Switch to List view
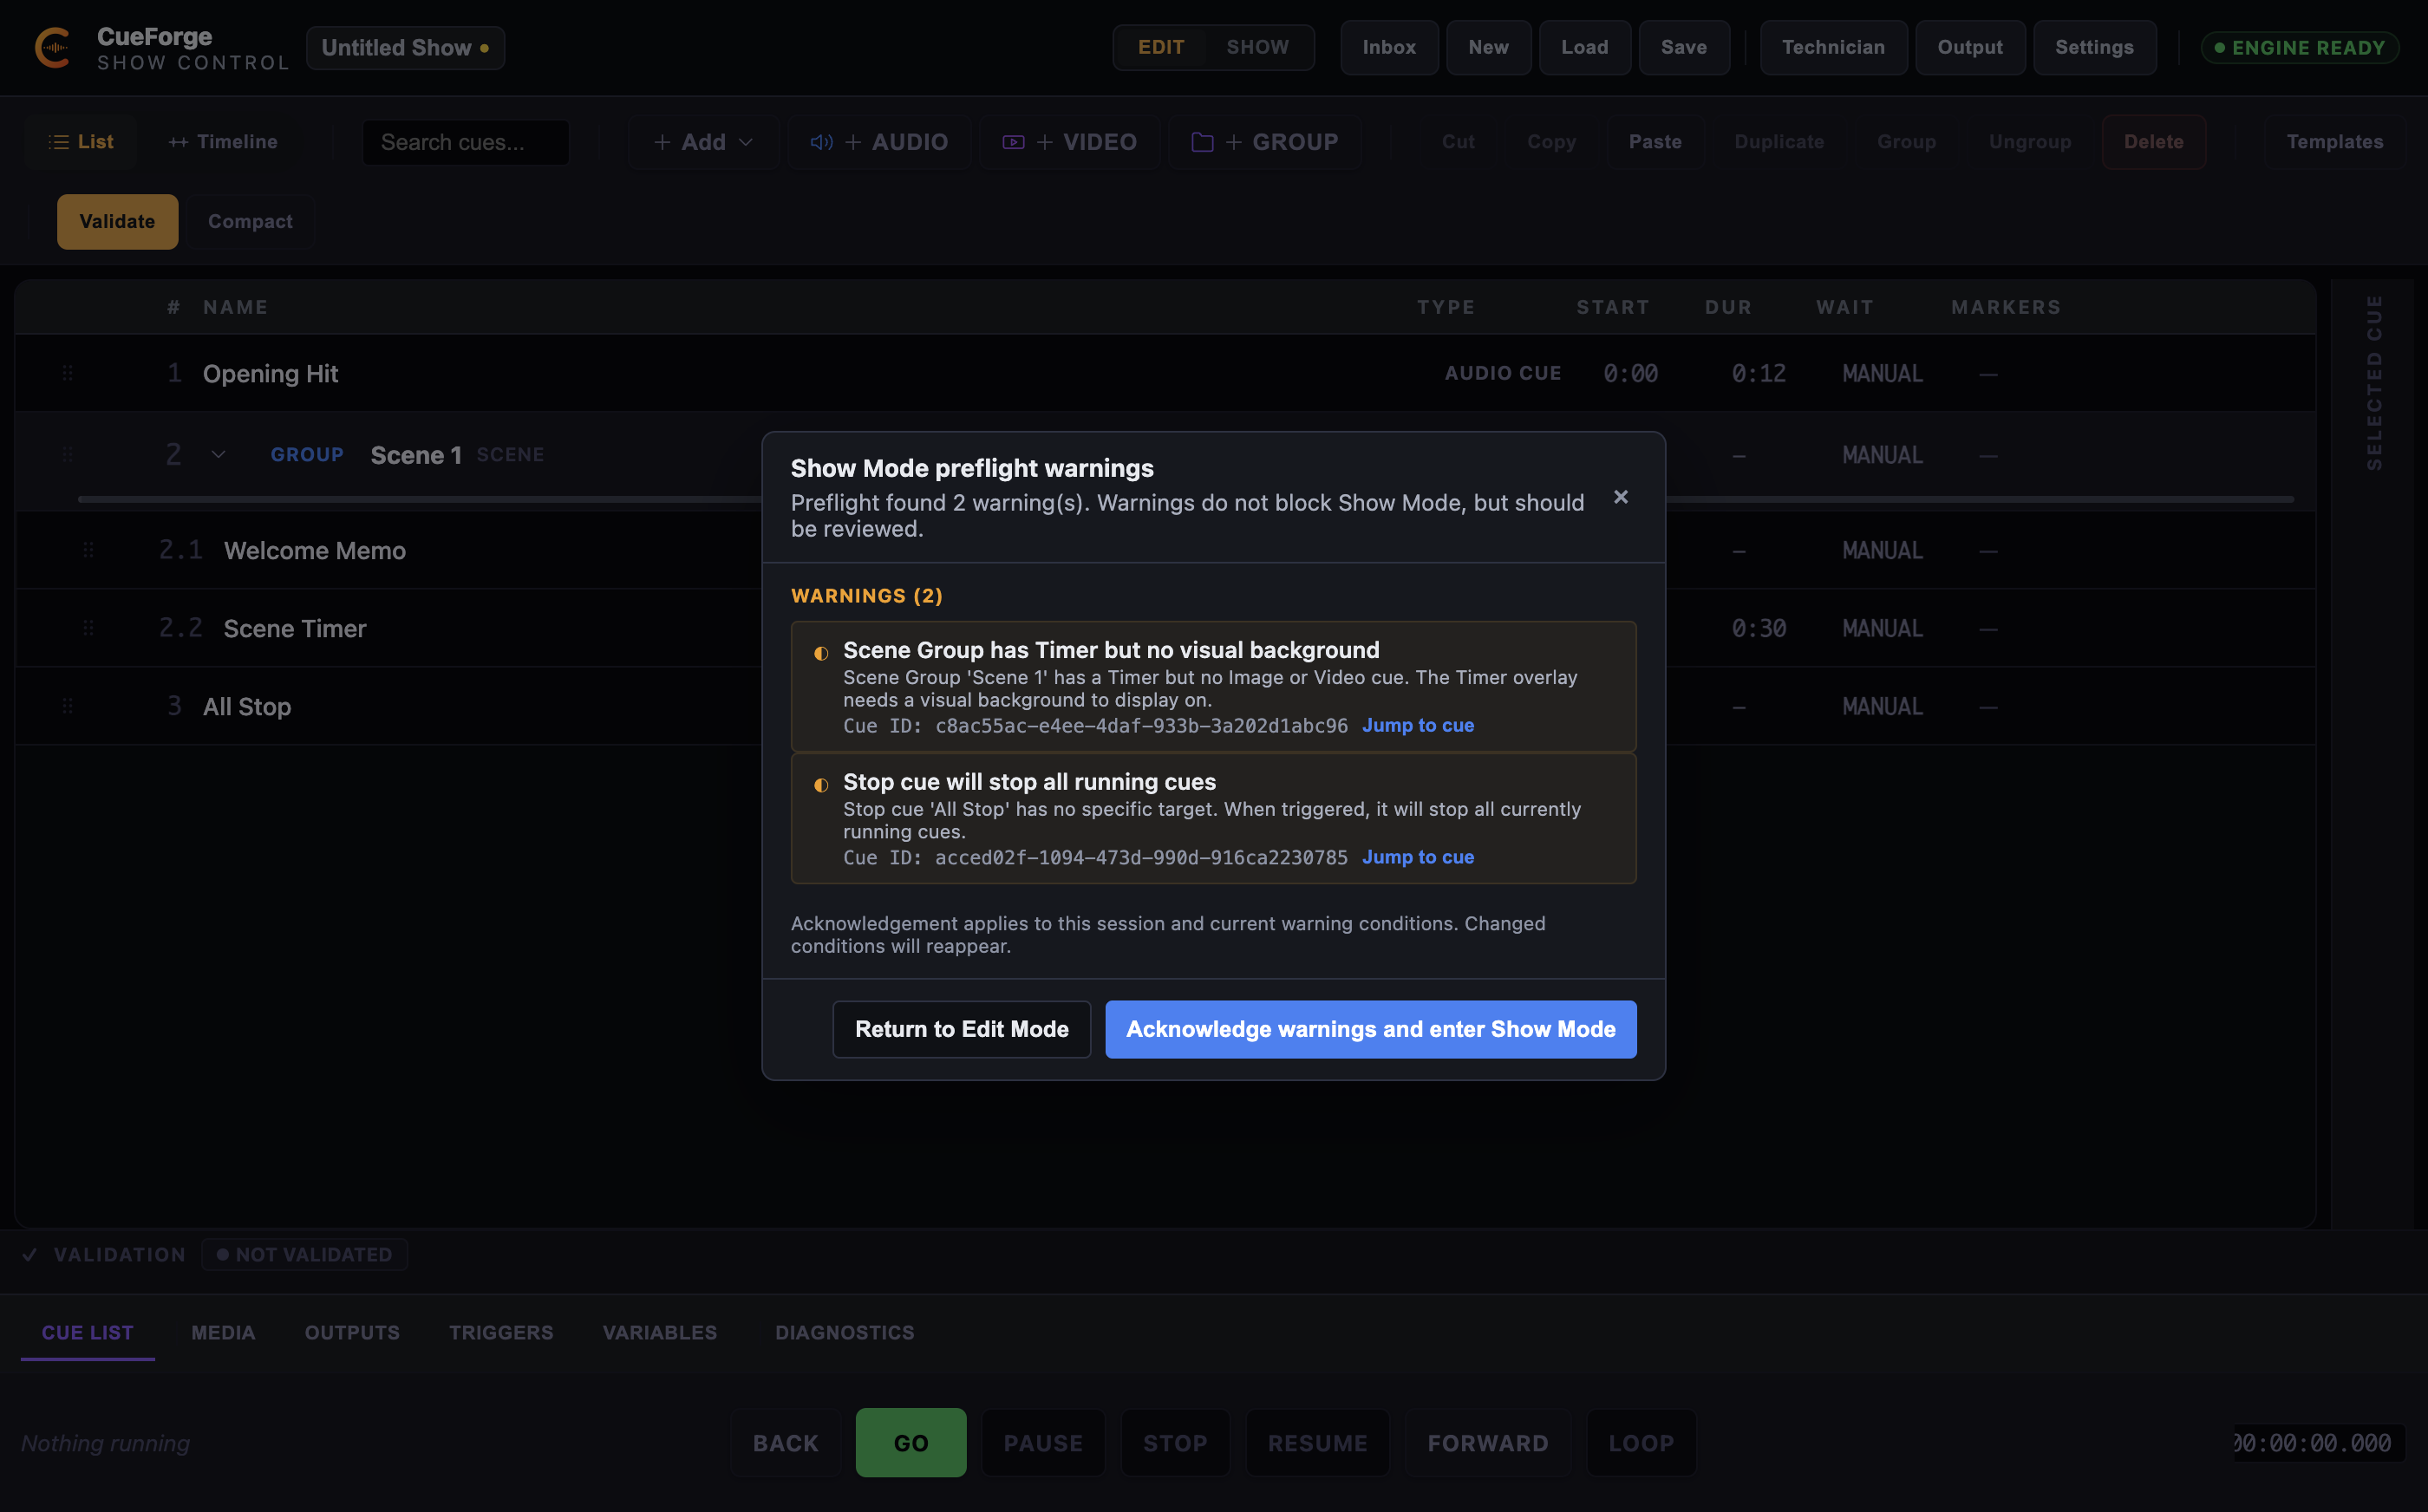Screen dimensions: 2428x1512 click(81, 142)
